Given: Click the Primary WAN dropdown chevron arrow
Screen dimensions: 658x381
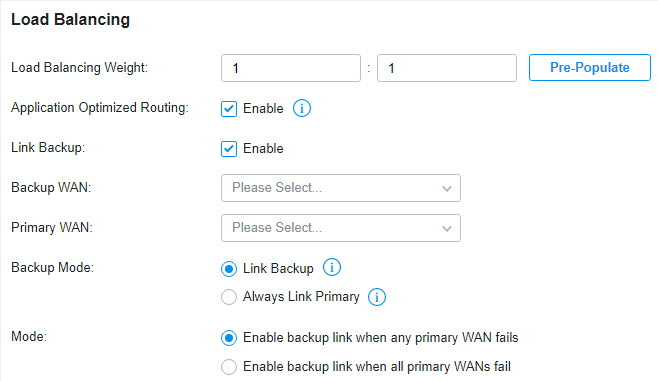Looking at the screenshot, I should click(x=447, y=228).
